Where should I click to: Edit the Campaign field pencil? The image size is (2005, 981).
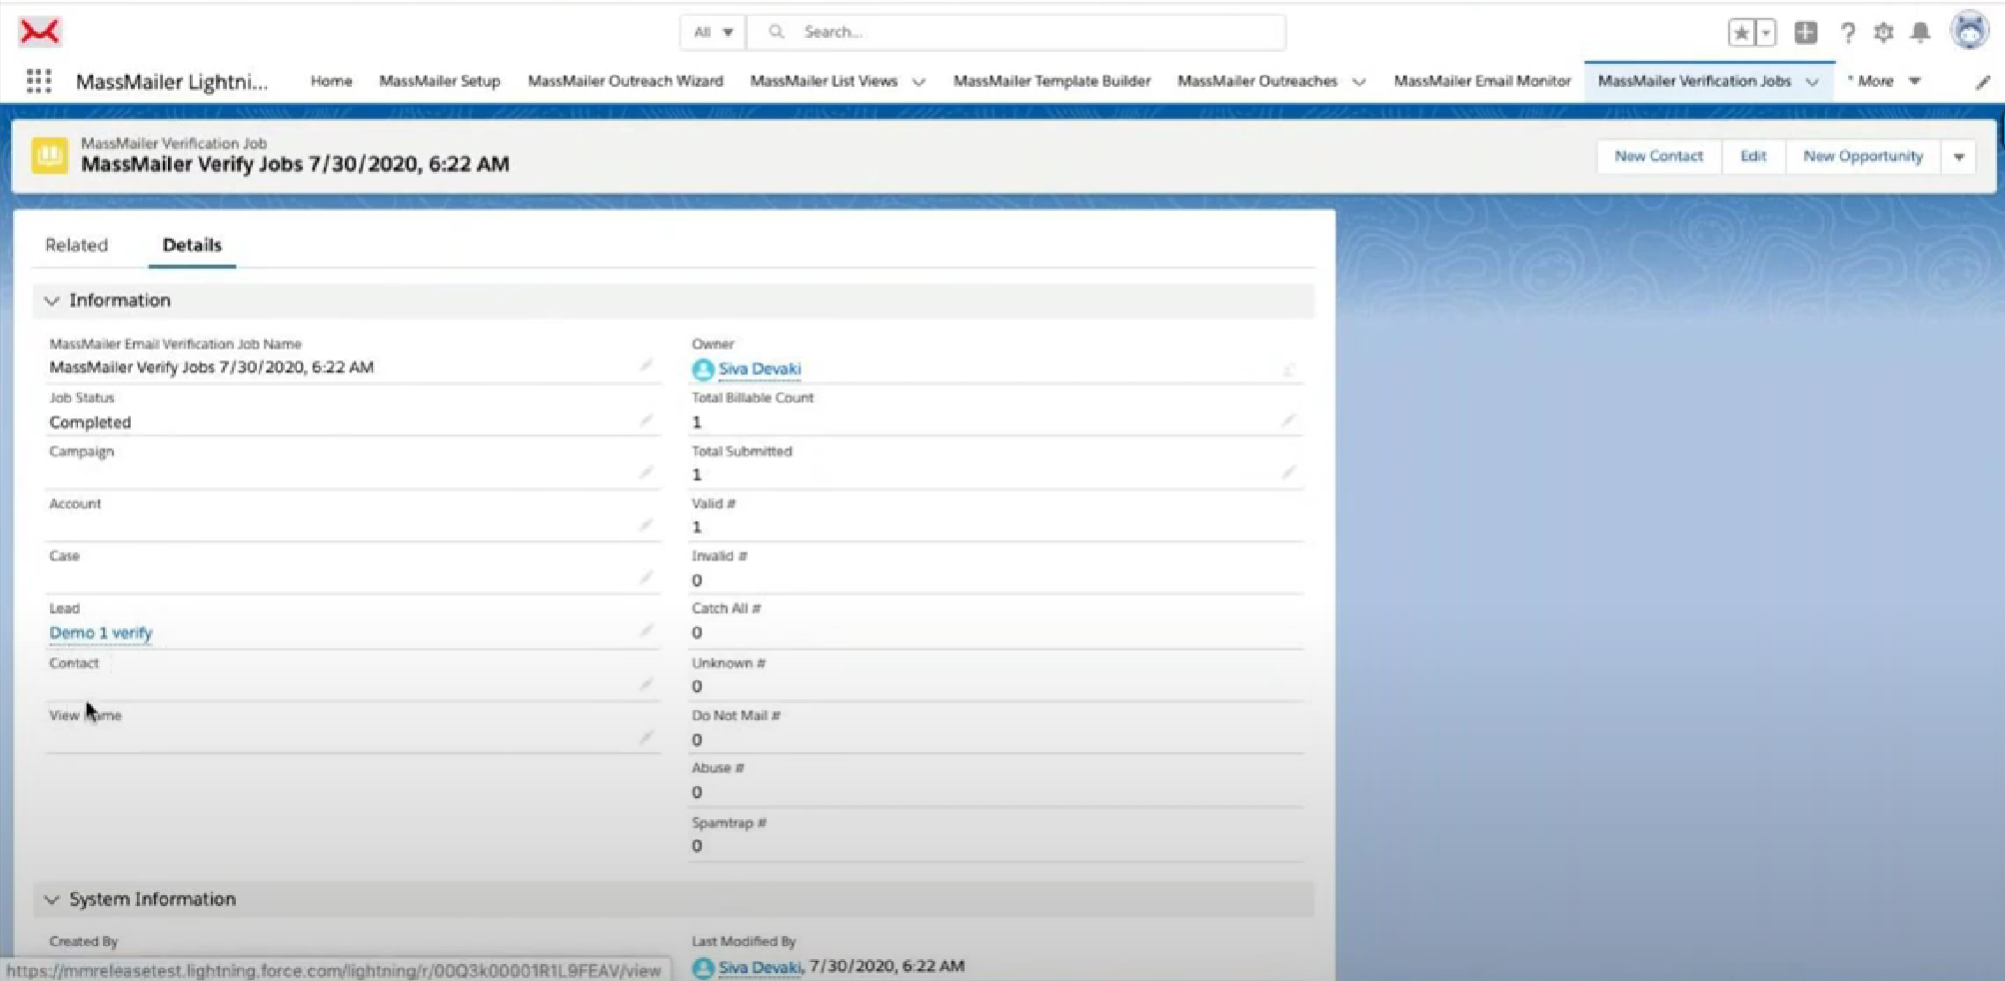click(x=646, y=472)
